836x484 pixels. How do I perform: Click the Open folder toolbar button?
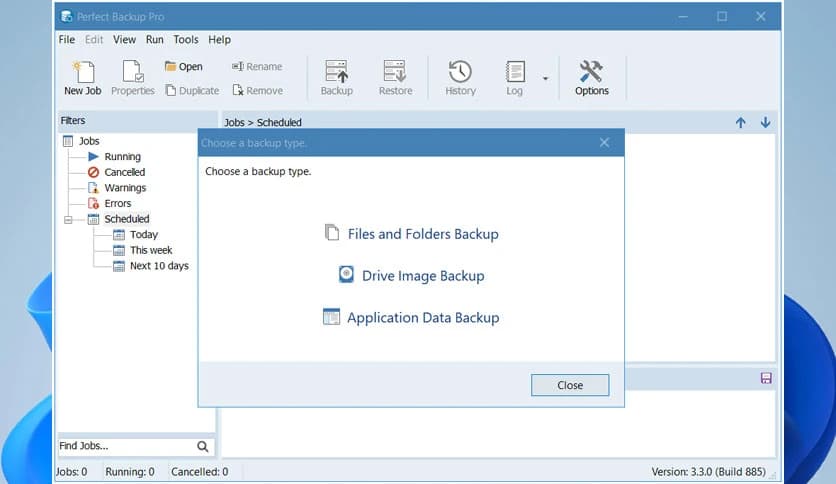point(183,66)
